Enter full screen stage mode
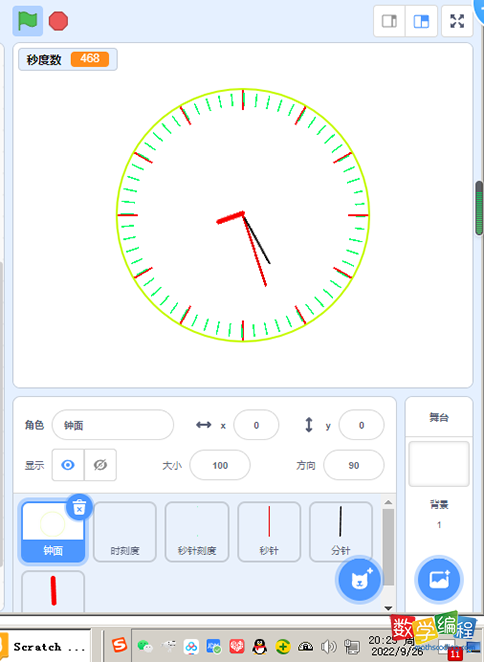This screenshot has height=662, width=484. coord(457,21)
